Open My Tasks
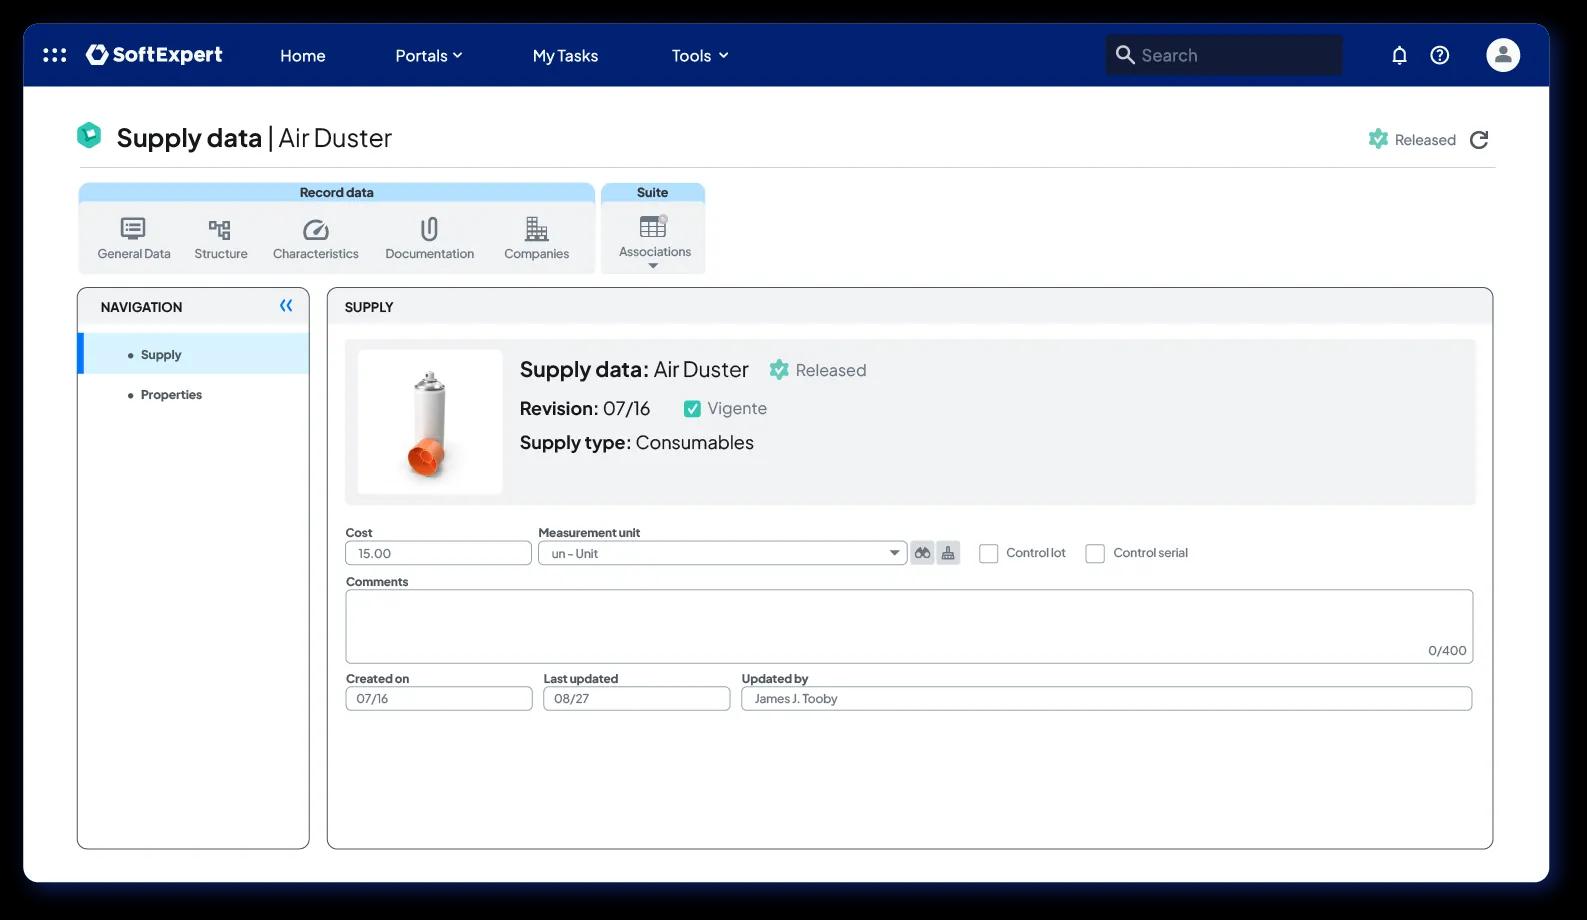This screenshot has height=920, width=1587. (565, 56)
